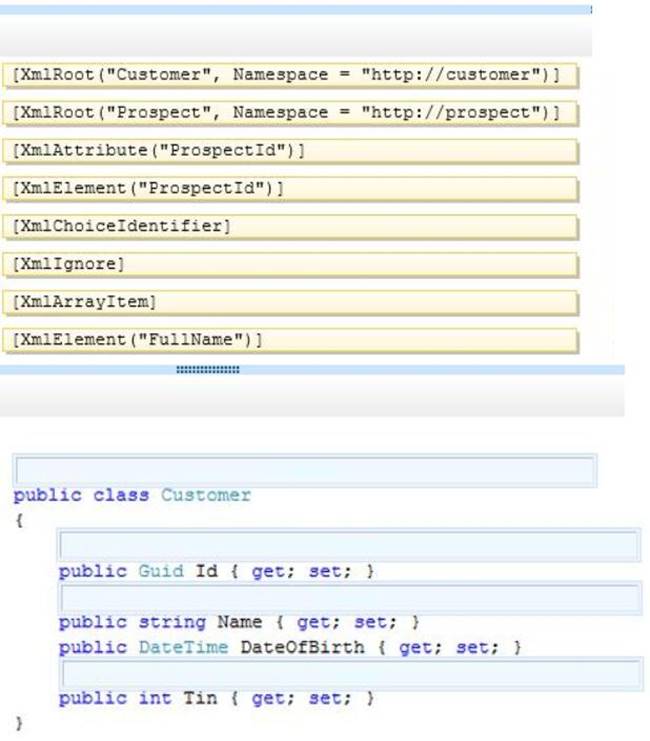Click the Id property name in code
This screenshot has width=650, height=741.
click(x=206, y=571)
